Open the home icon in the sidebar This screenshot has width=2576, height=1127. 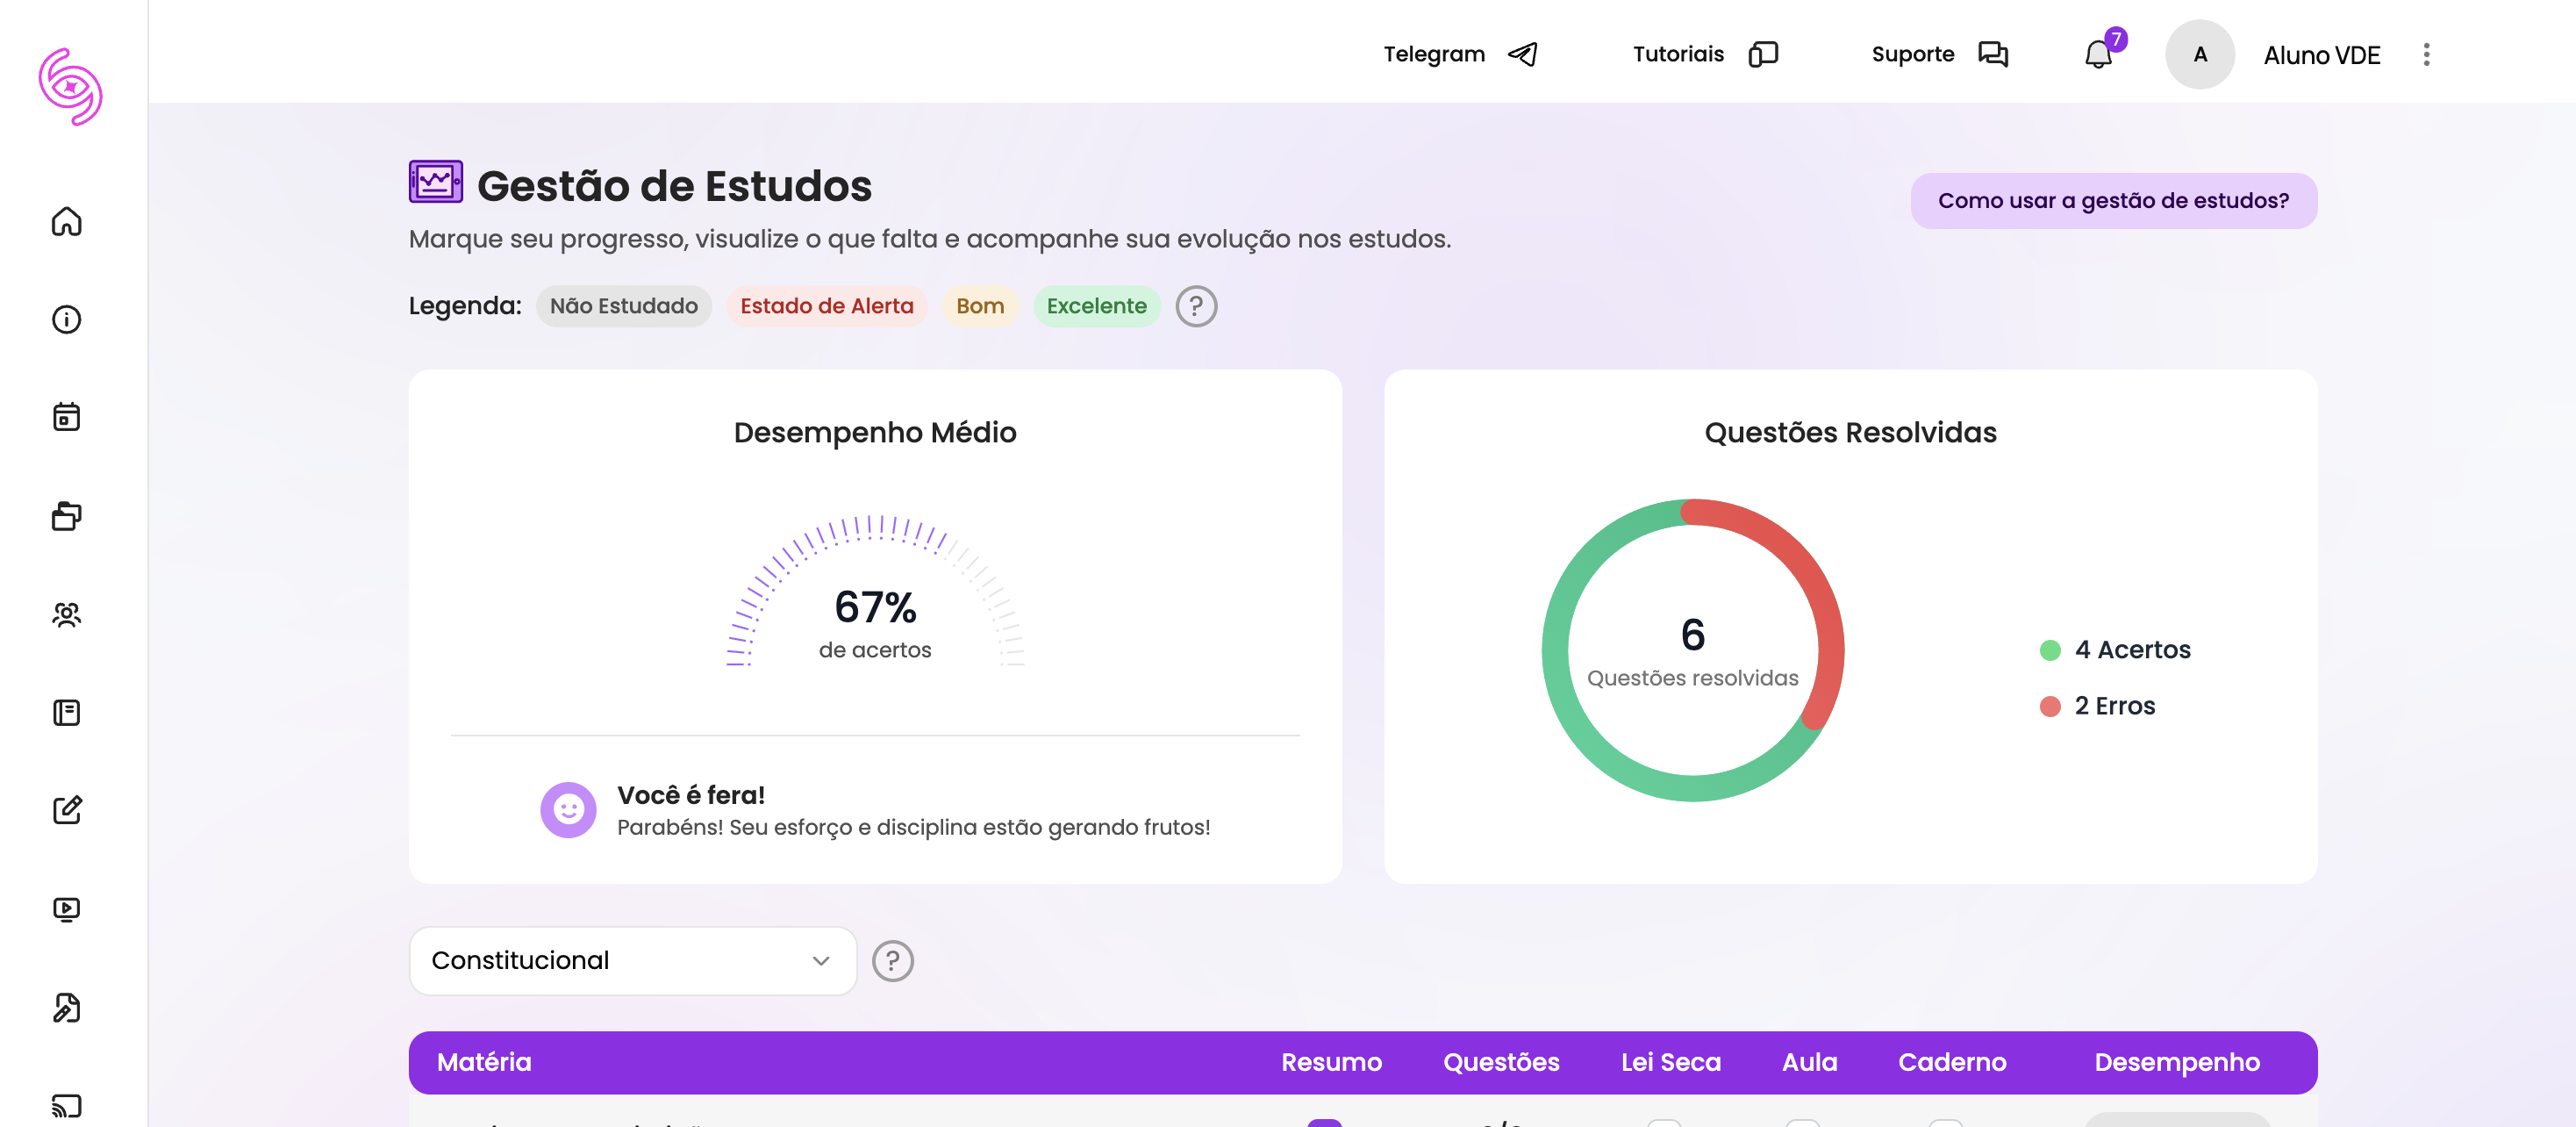point(66,222)
